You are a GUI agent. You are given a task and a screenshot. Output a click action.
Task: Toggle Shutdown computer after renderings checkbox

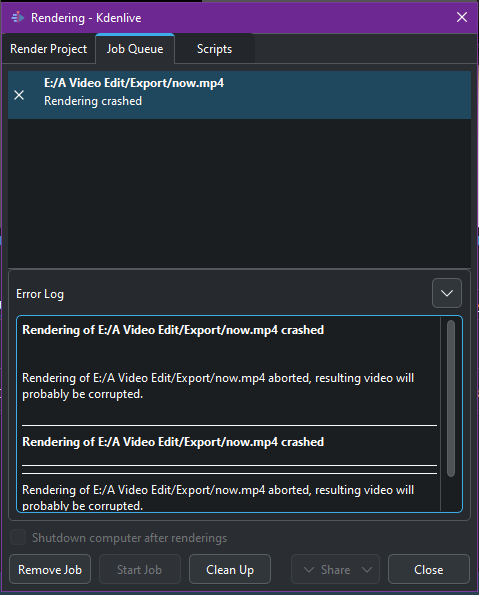pos(18,537)
